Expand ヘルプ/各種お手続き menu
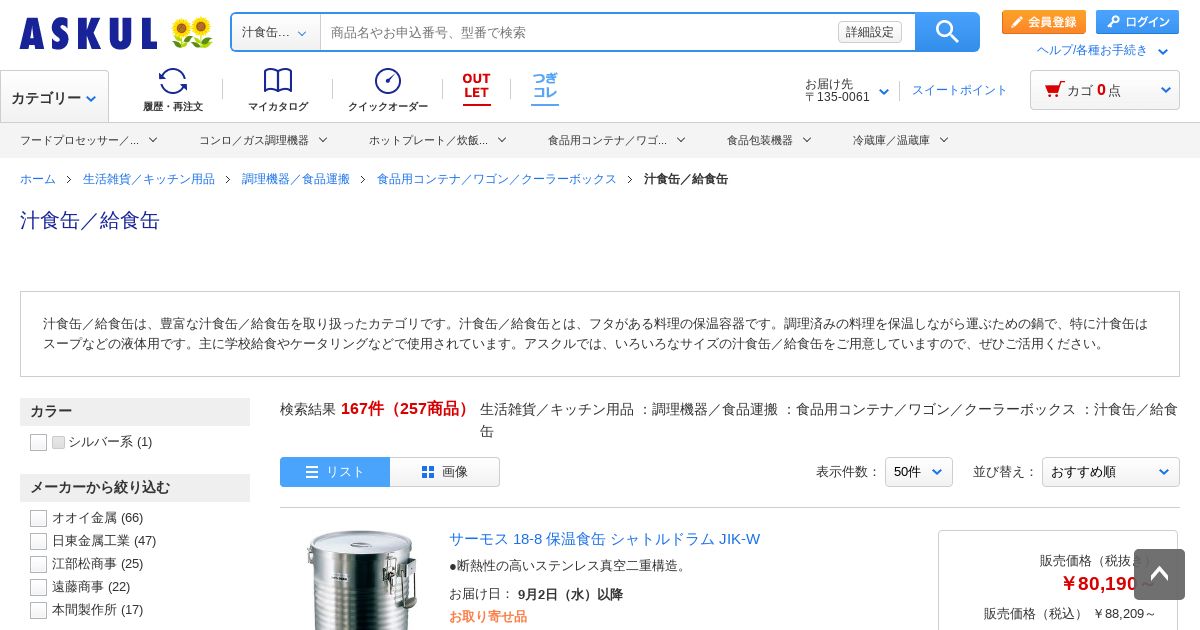The width and height of the screenshot is (1200, 630). pos(1102,50)
